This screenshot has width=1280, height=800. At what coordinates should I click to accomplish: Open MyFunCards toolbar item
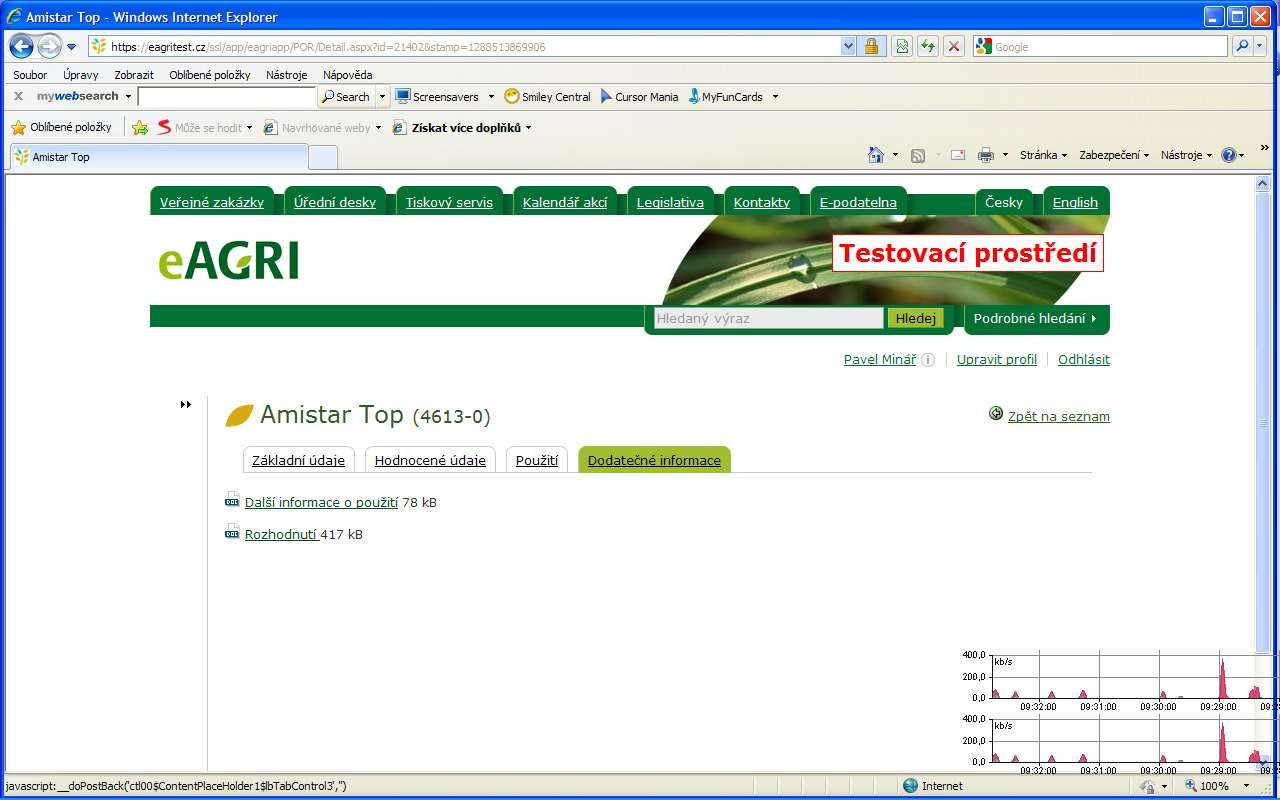(x=724, y=97)
